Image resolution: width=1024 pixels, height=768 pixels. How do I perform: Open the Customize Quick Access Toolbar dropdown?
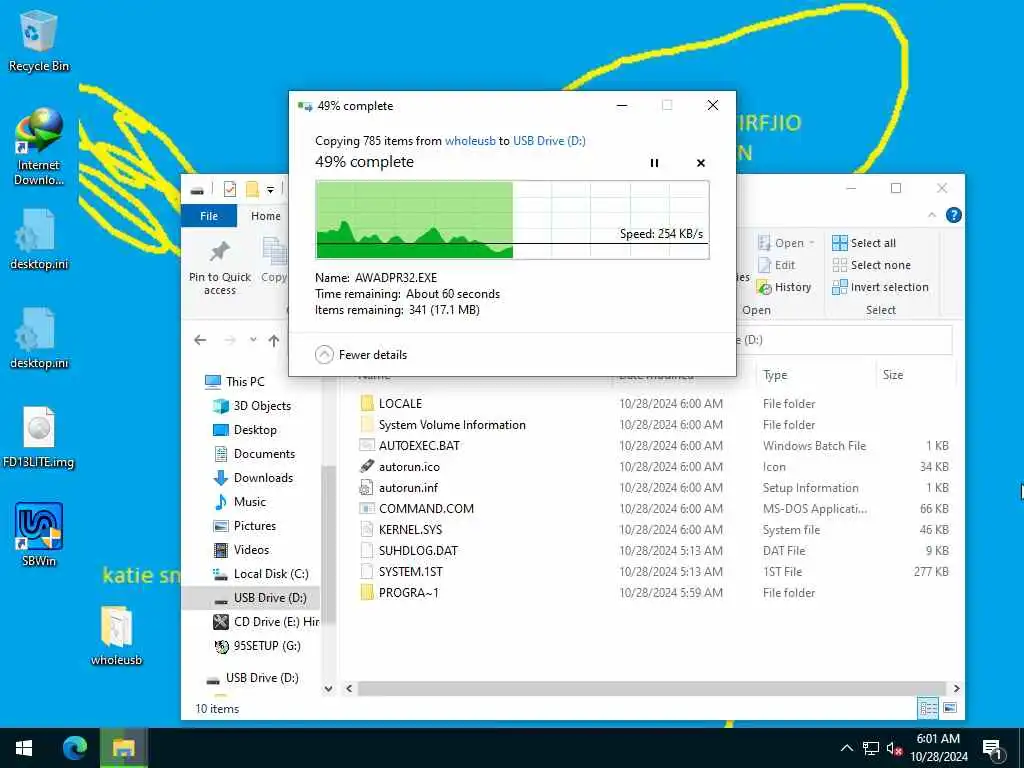pos(270,190)
